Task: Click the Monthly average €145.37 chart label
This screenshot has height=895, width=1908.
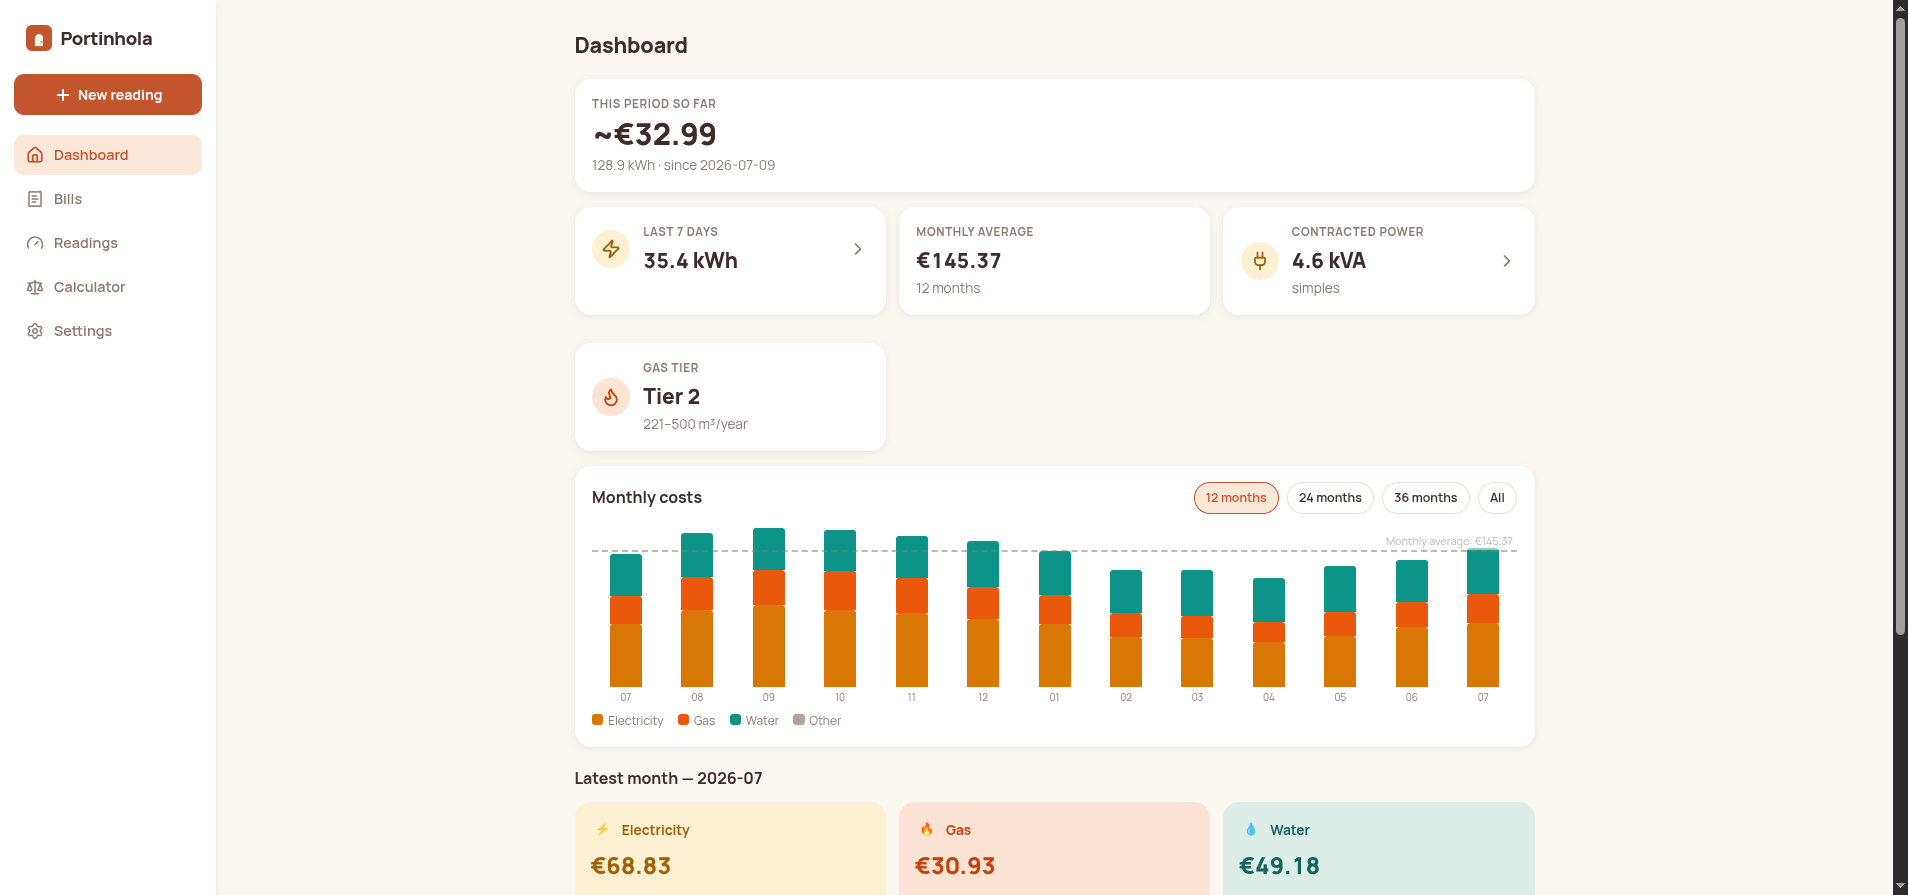Action: pos(1449,541)
